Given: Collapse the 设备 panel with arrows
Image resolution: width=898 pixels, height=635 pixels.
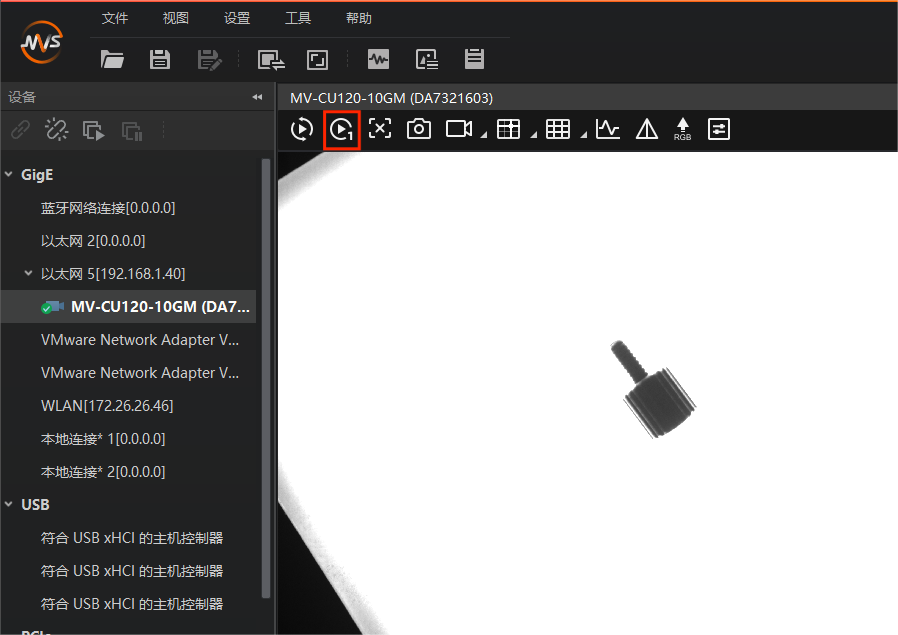Looking at the screenshot, I should pos(257,97).
